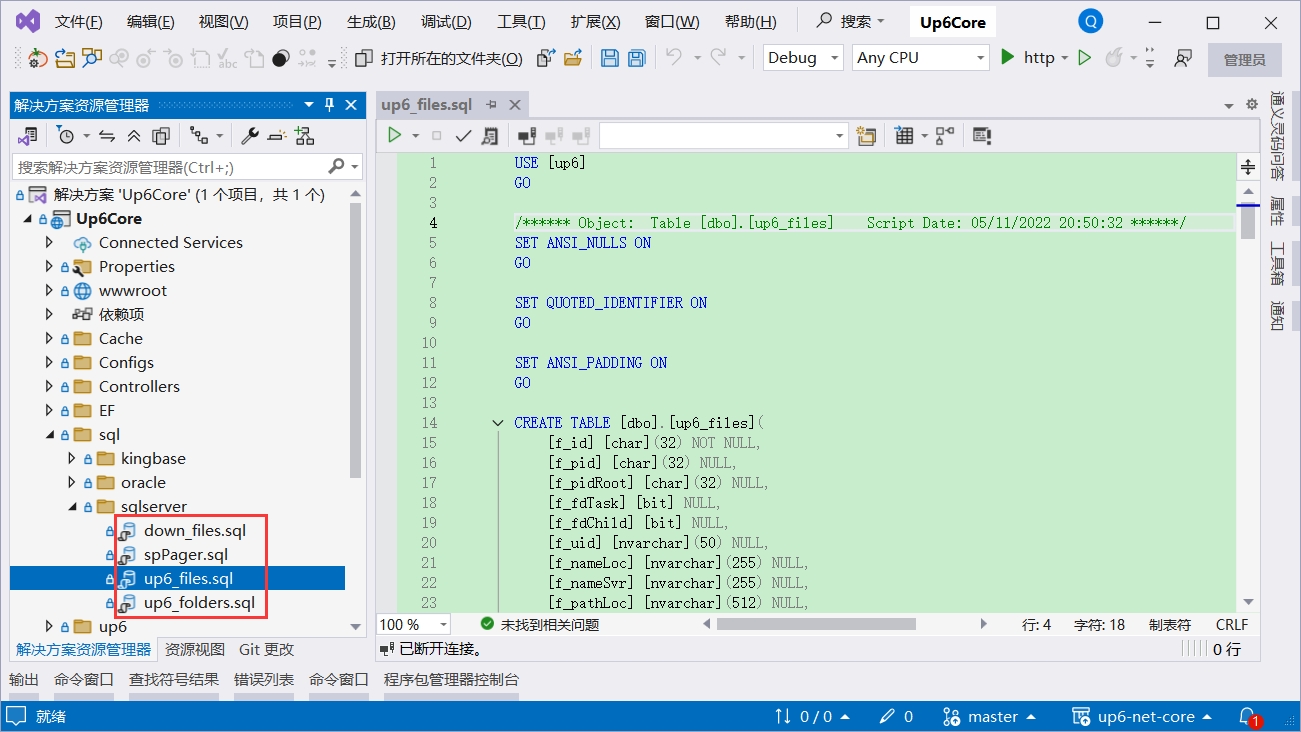The width and height of the screenshot is (1301, 732).
Task: Click the Save All icon in toolbar
Action: (636, 58)
